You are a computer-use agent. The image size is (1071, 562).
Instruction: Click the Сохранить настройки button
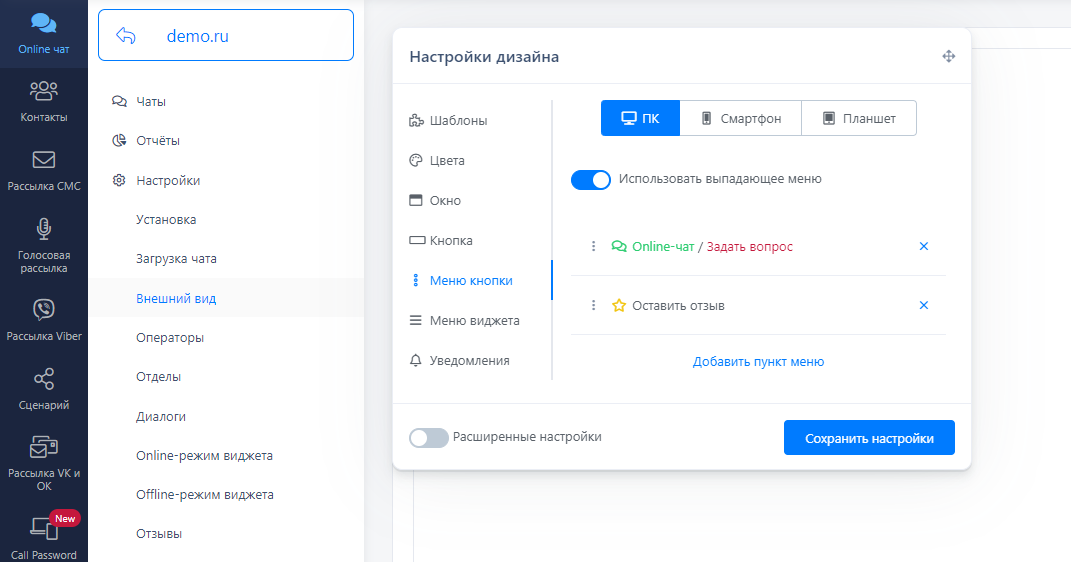click(869, 438)
